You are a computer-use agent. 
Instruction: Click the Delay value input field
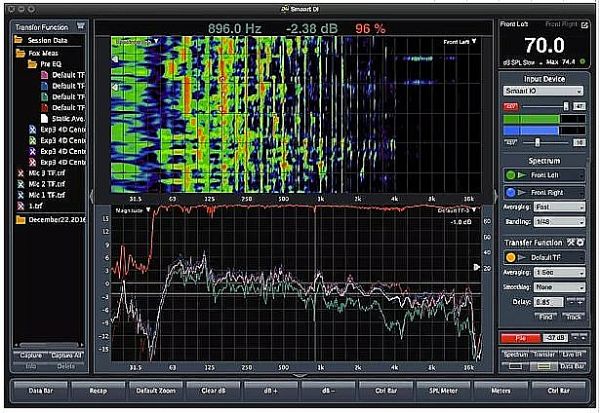coord(548,302)
